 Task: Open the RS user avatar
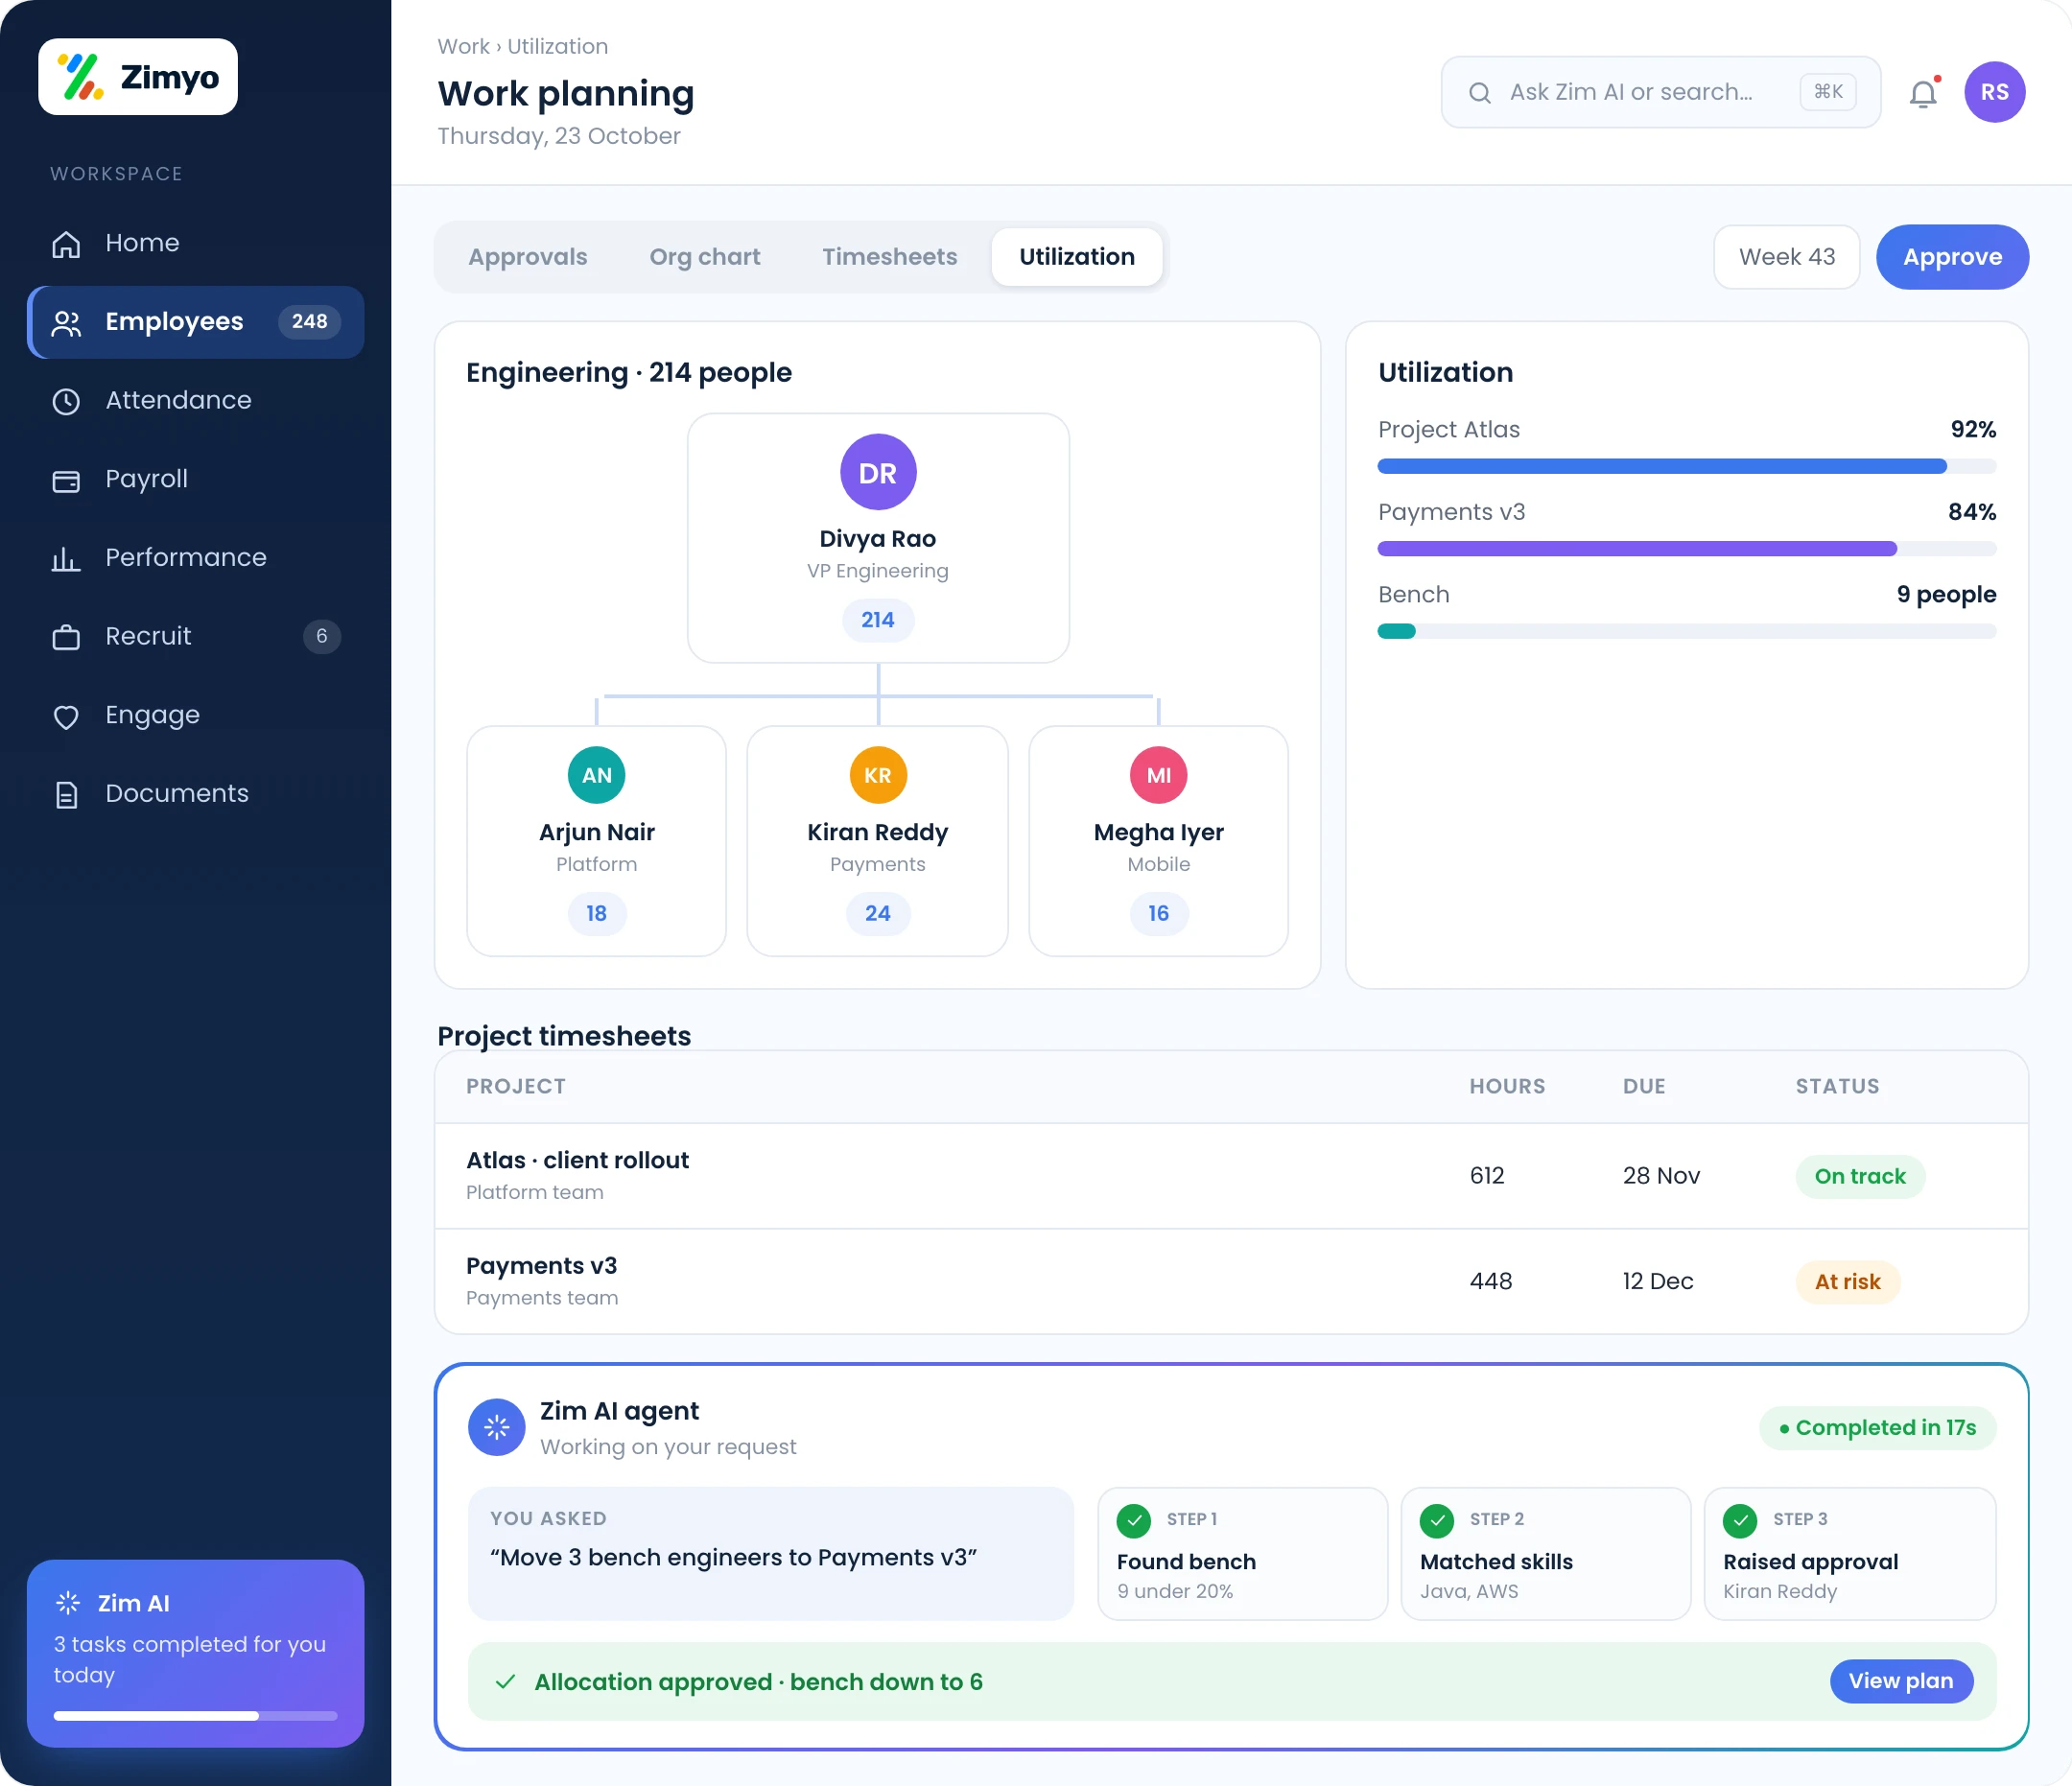click(x=1995, y=92)
